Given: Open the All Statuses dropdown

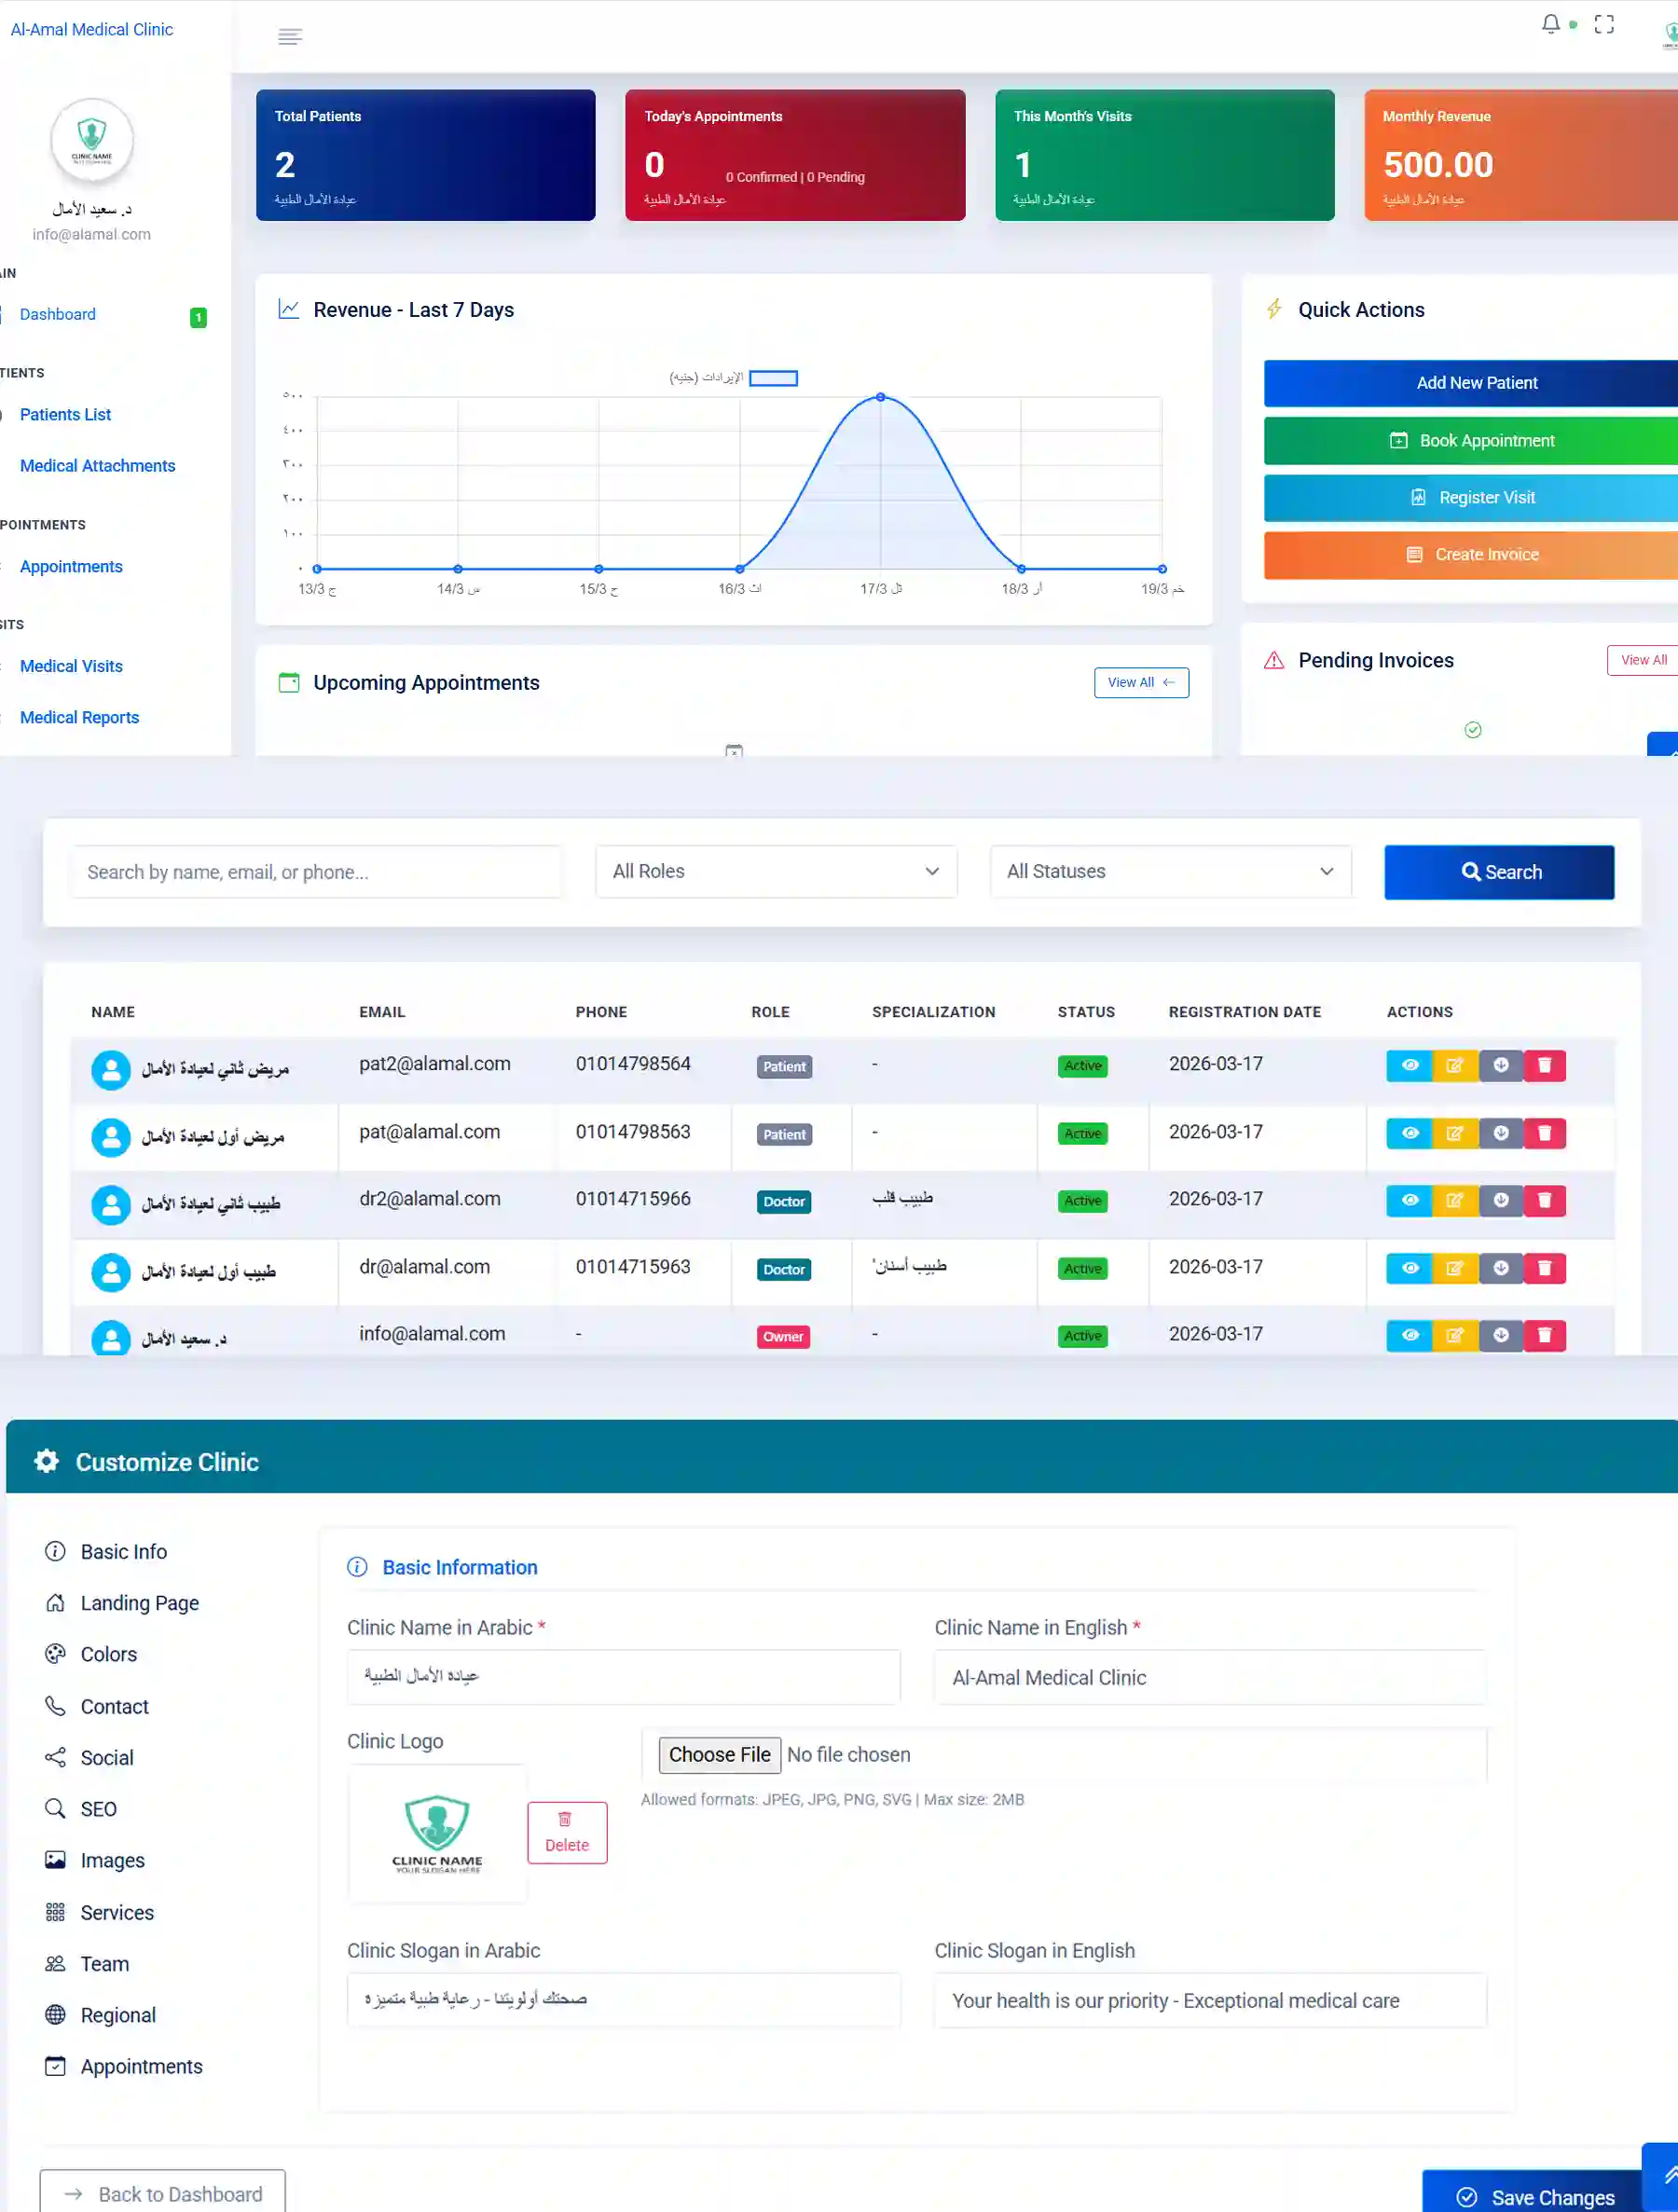Looking at the screenshot, I should click(x=1170, y=872).
